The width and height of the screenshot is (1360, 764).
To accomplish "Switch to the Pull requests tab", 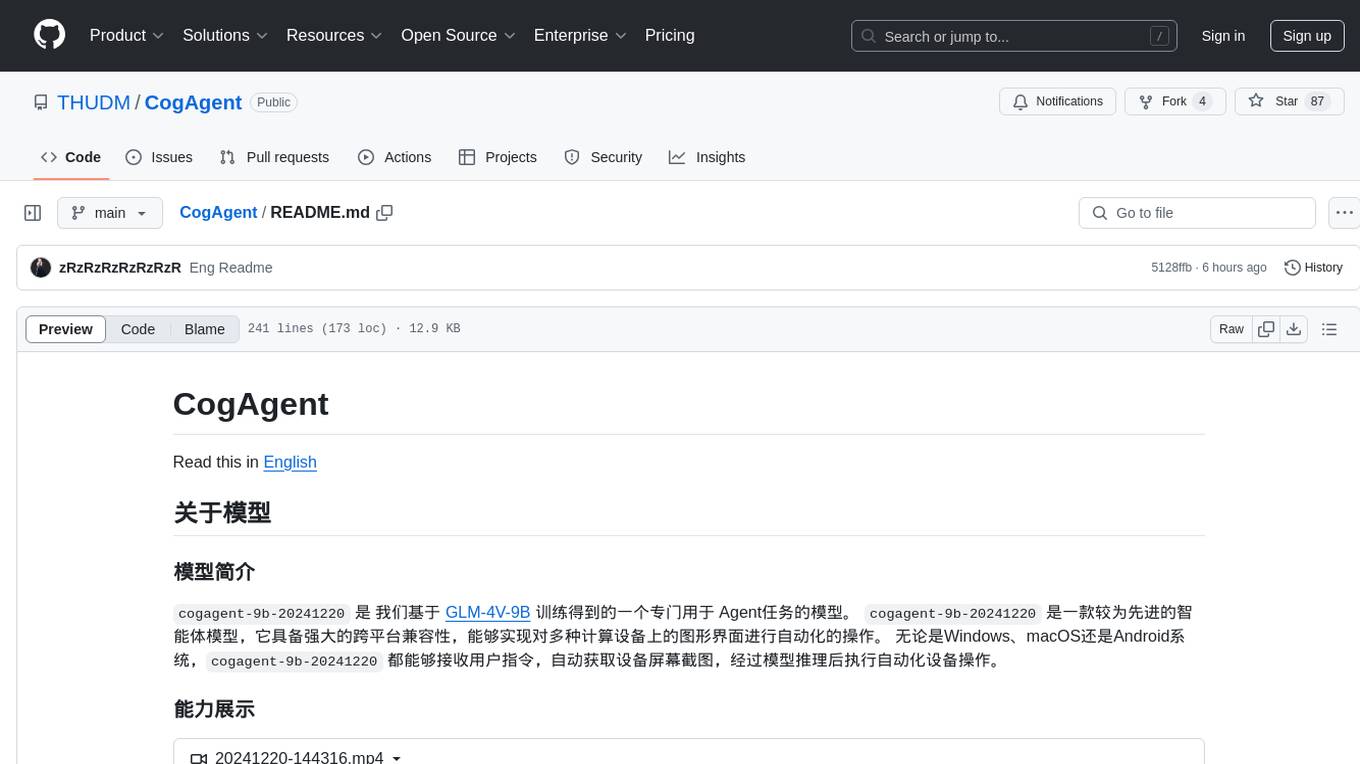I will (x=274, y=157).
